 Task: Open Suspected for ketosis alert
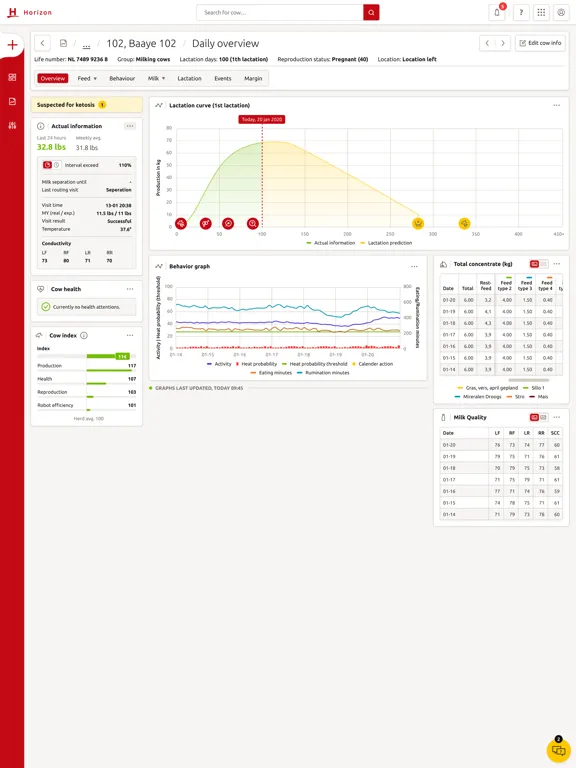click(87, 105)
